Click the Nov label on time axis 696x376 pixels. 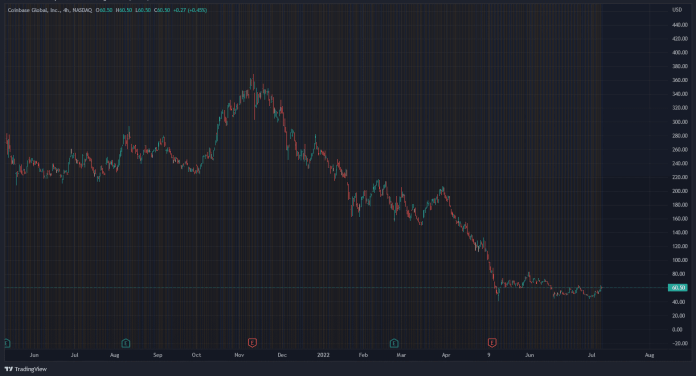click(x=239, y=355)
